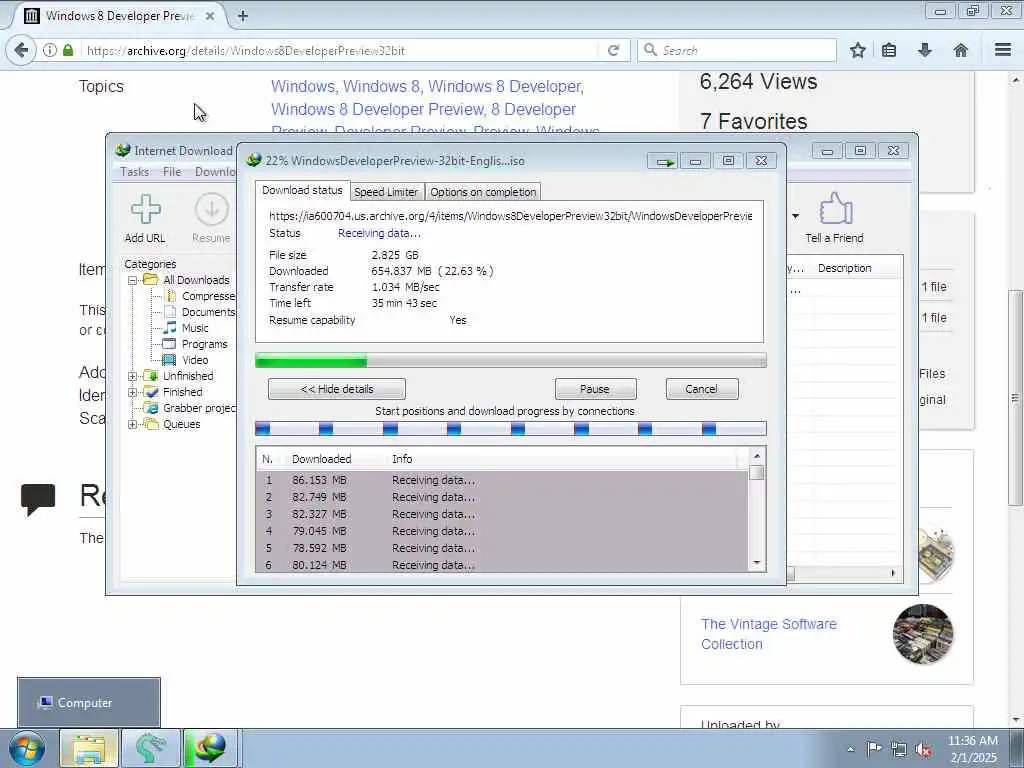Open the Windows 8 Developer Preview topic link
This screenshot has height=768, width=1024.
[377, 109]
